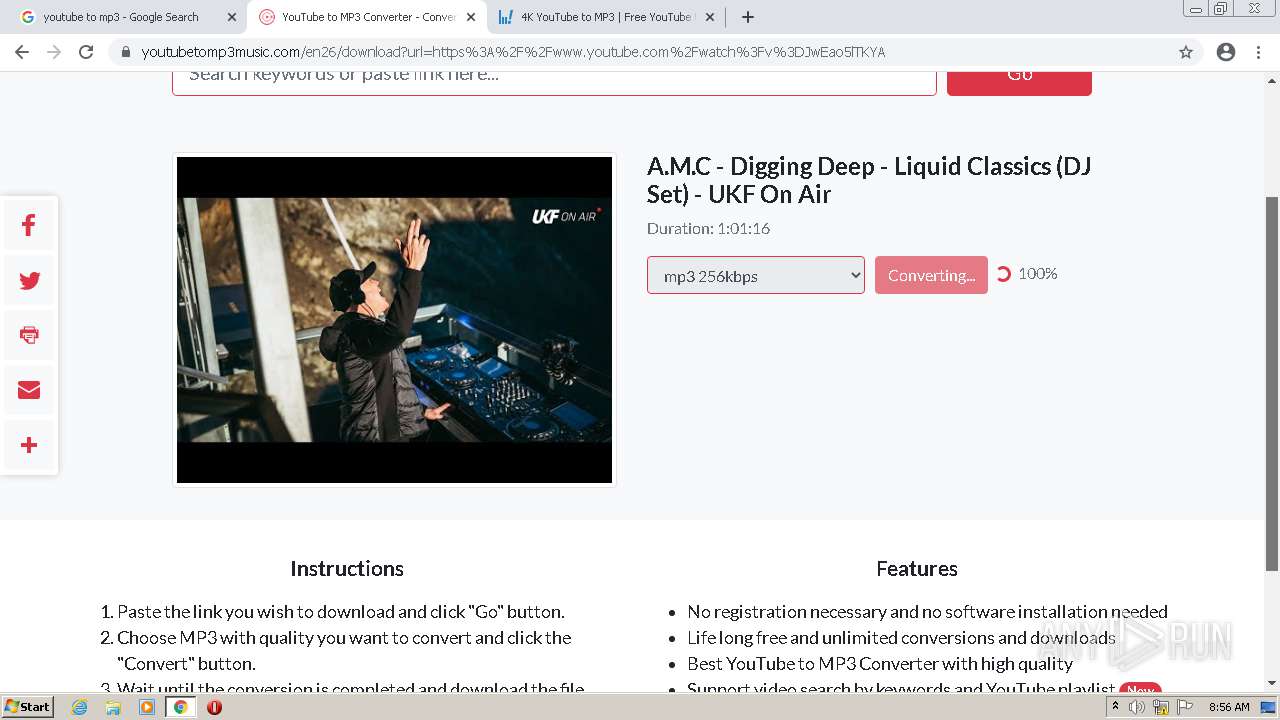
Task: Click the browser forward arrow
Action: click(54, 52)
